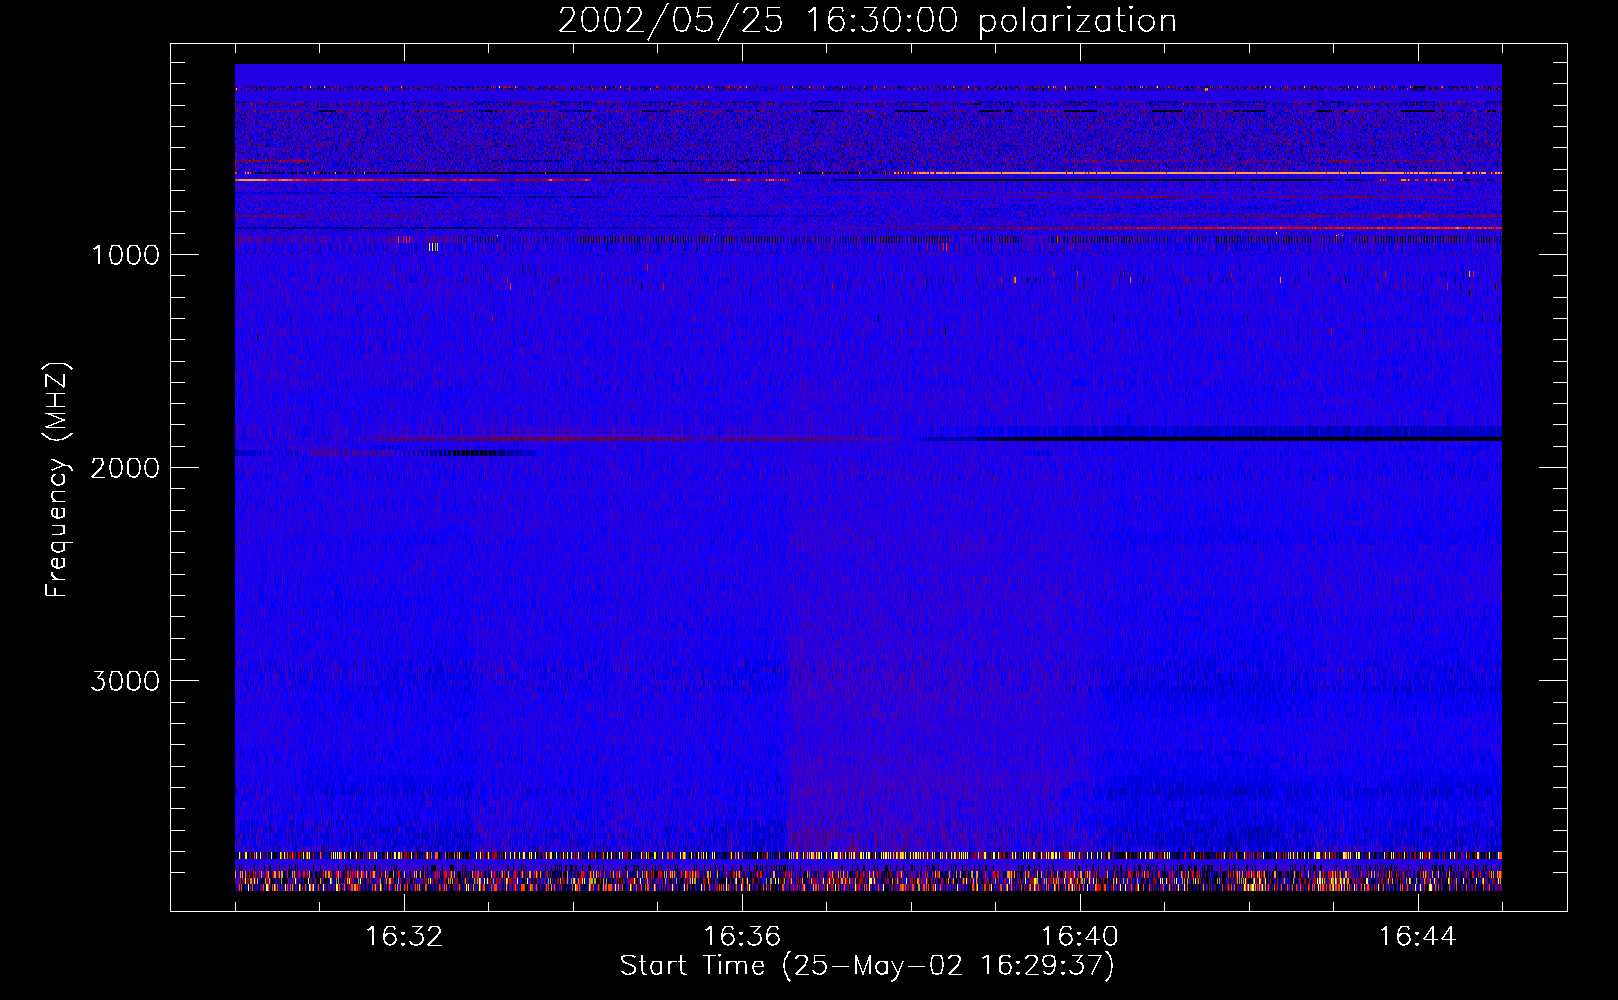Click the plot title '2002/05/25 16:30:00 polarization'
1618x1000 pixels.
click(867, 20)
